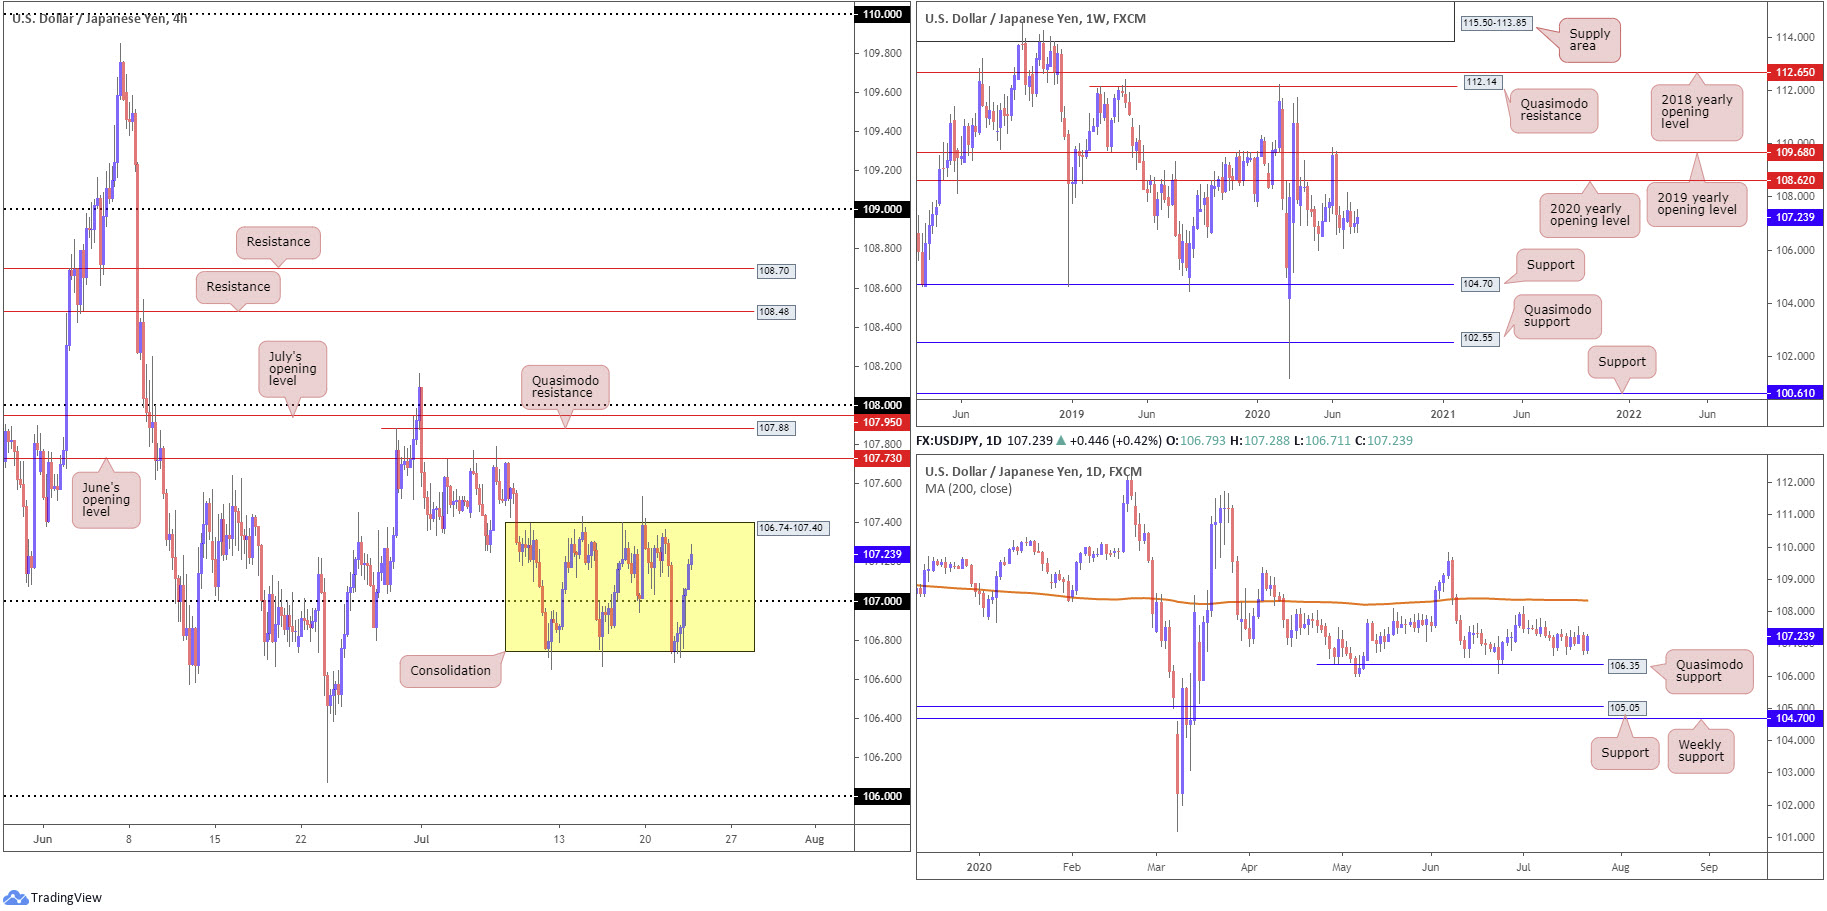1827x911 pixels.
Task: Click the blue 107.239 label on 4h chart
Action: tap(882, 554)
